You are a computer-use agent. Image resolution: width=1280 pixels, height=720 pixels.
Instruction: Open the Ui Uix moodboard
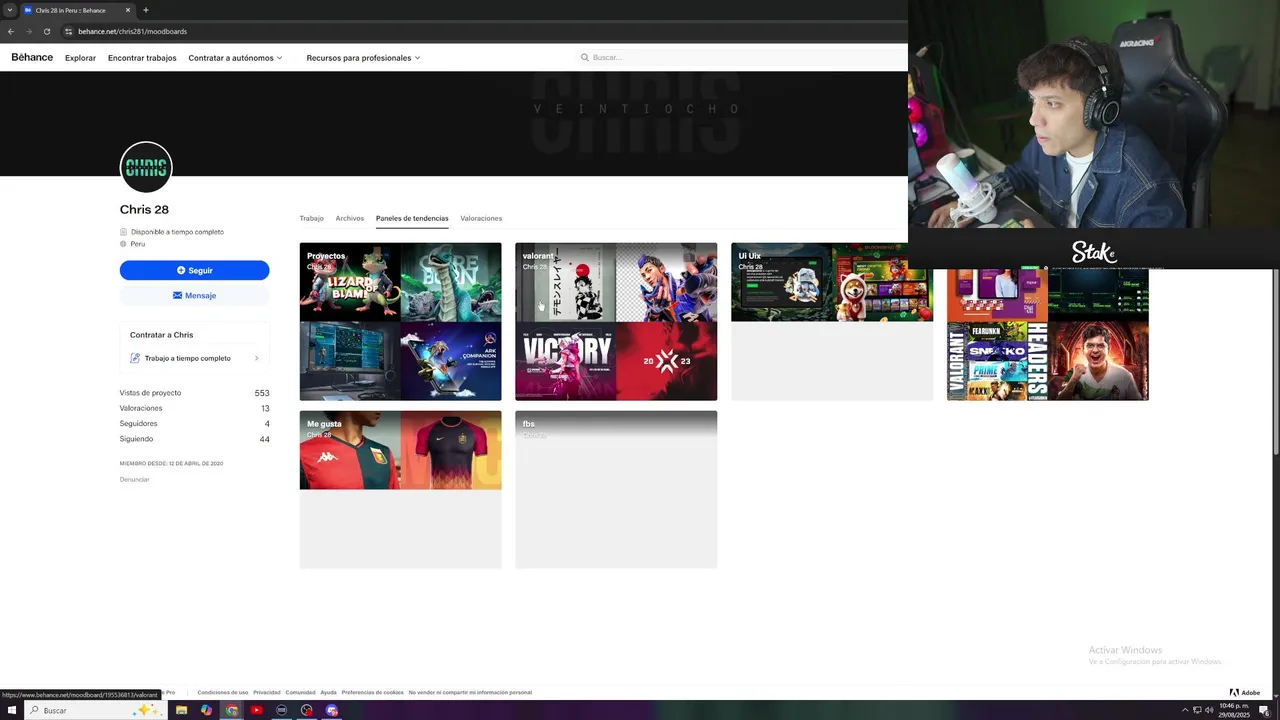(832, 321)
